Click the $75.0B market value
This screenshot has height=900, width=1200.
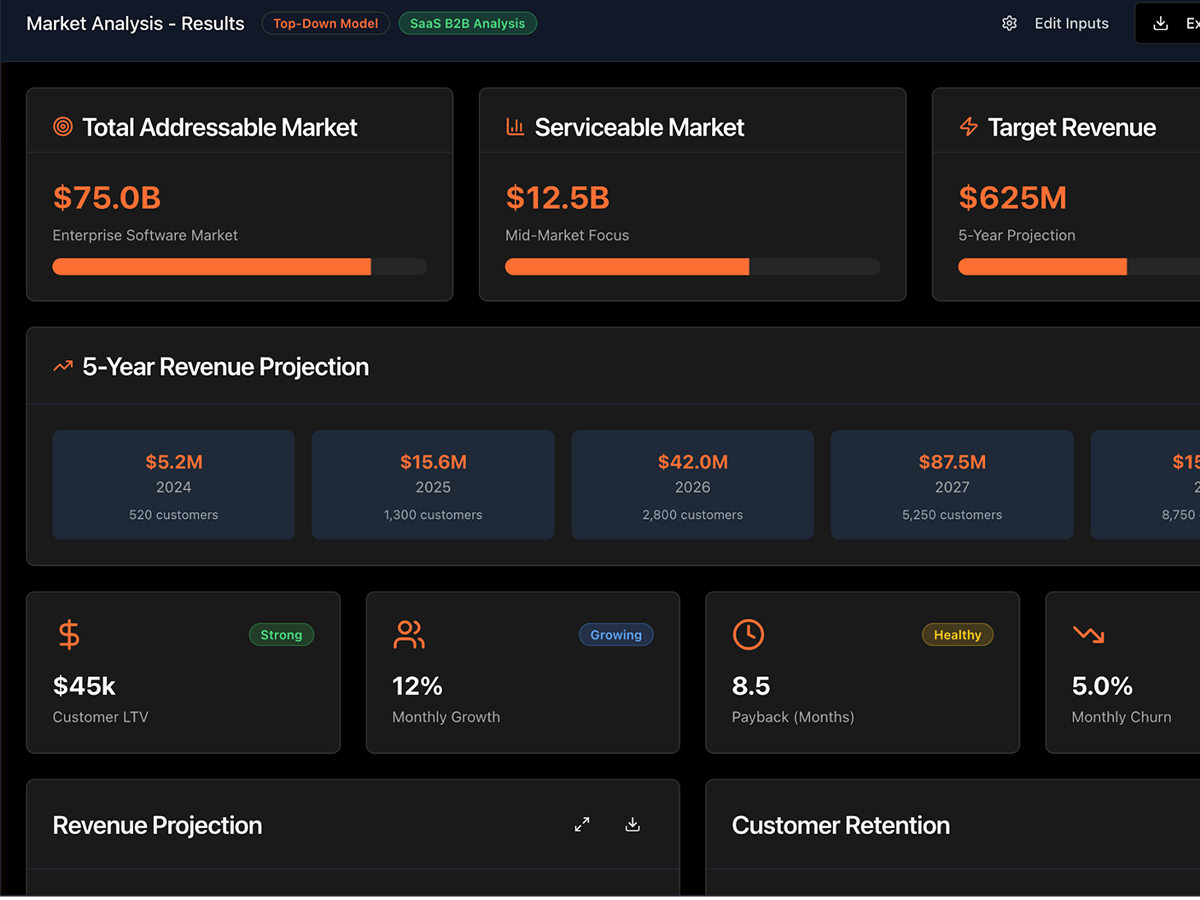[x=107, y=198]
